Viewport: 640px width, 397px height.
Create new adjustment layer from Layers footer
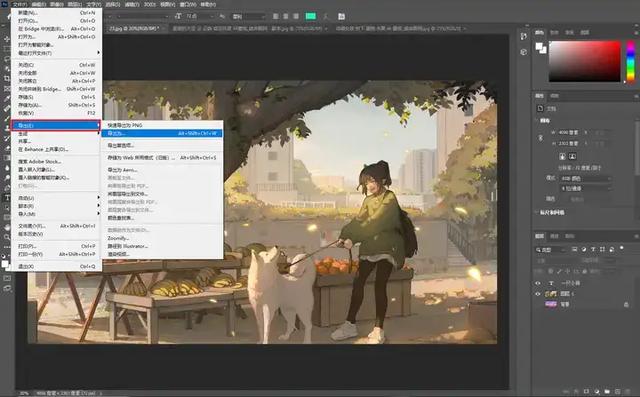click(x=597, y=391)
